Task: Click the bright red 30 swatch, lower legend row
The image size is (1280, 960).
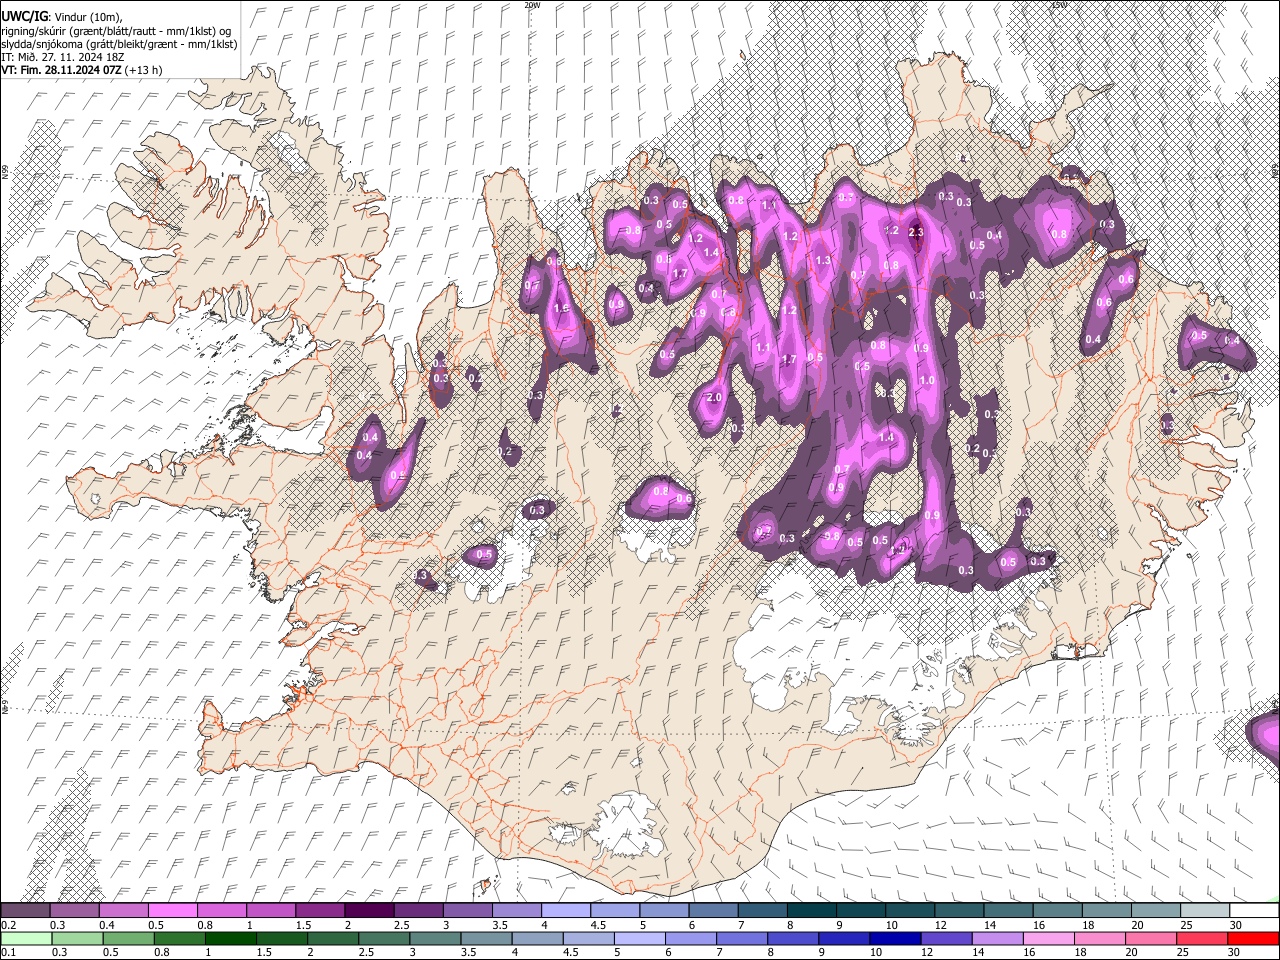Action: [x=1254, y=938]
